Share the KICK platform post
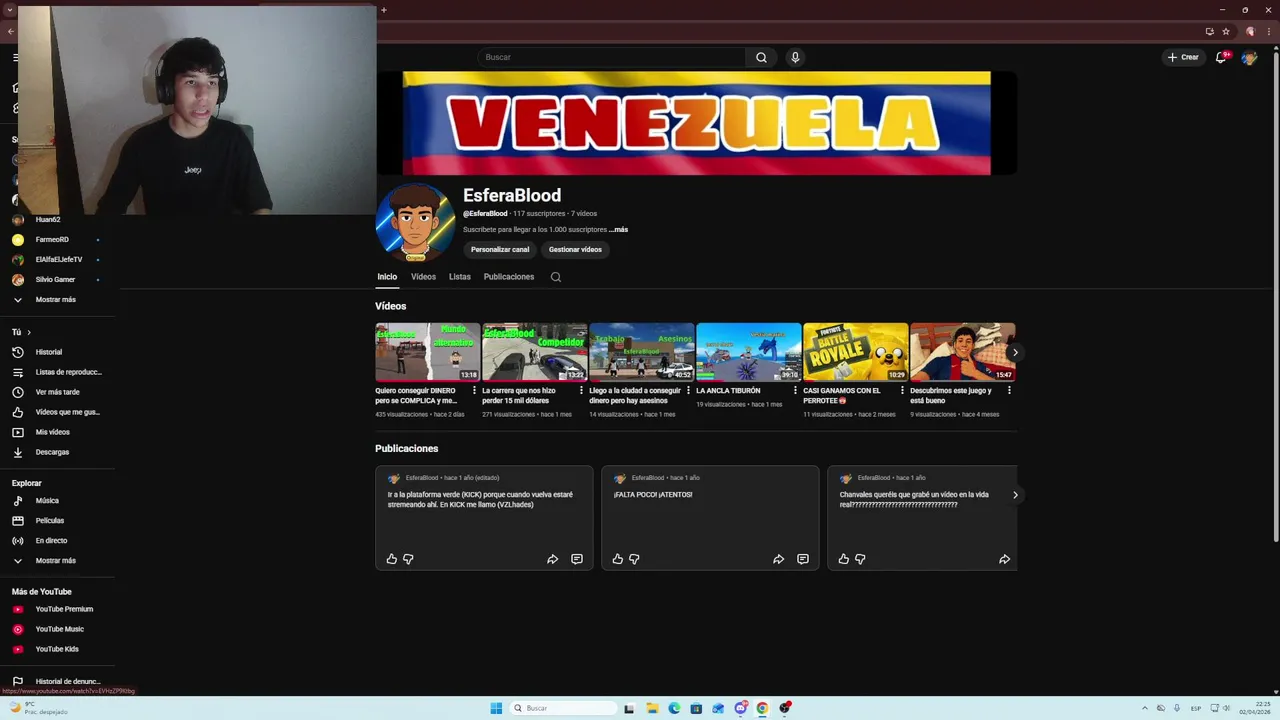Viewport: 1280px width, 720px height. click(x=552, y=559)
